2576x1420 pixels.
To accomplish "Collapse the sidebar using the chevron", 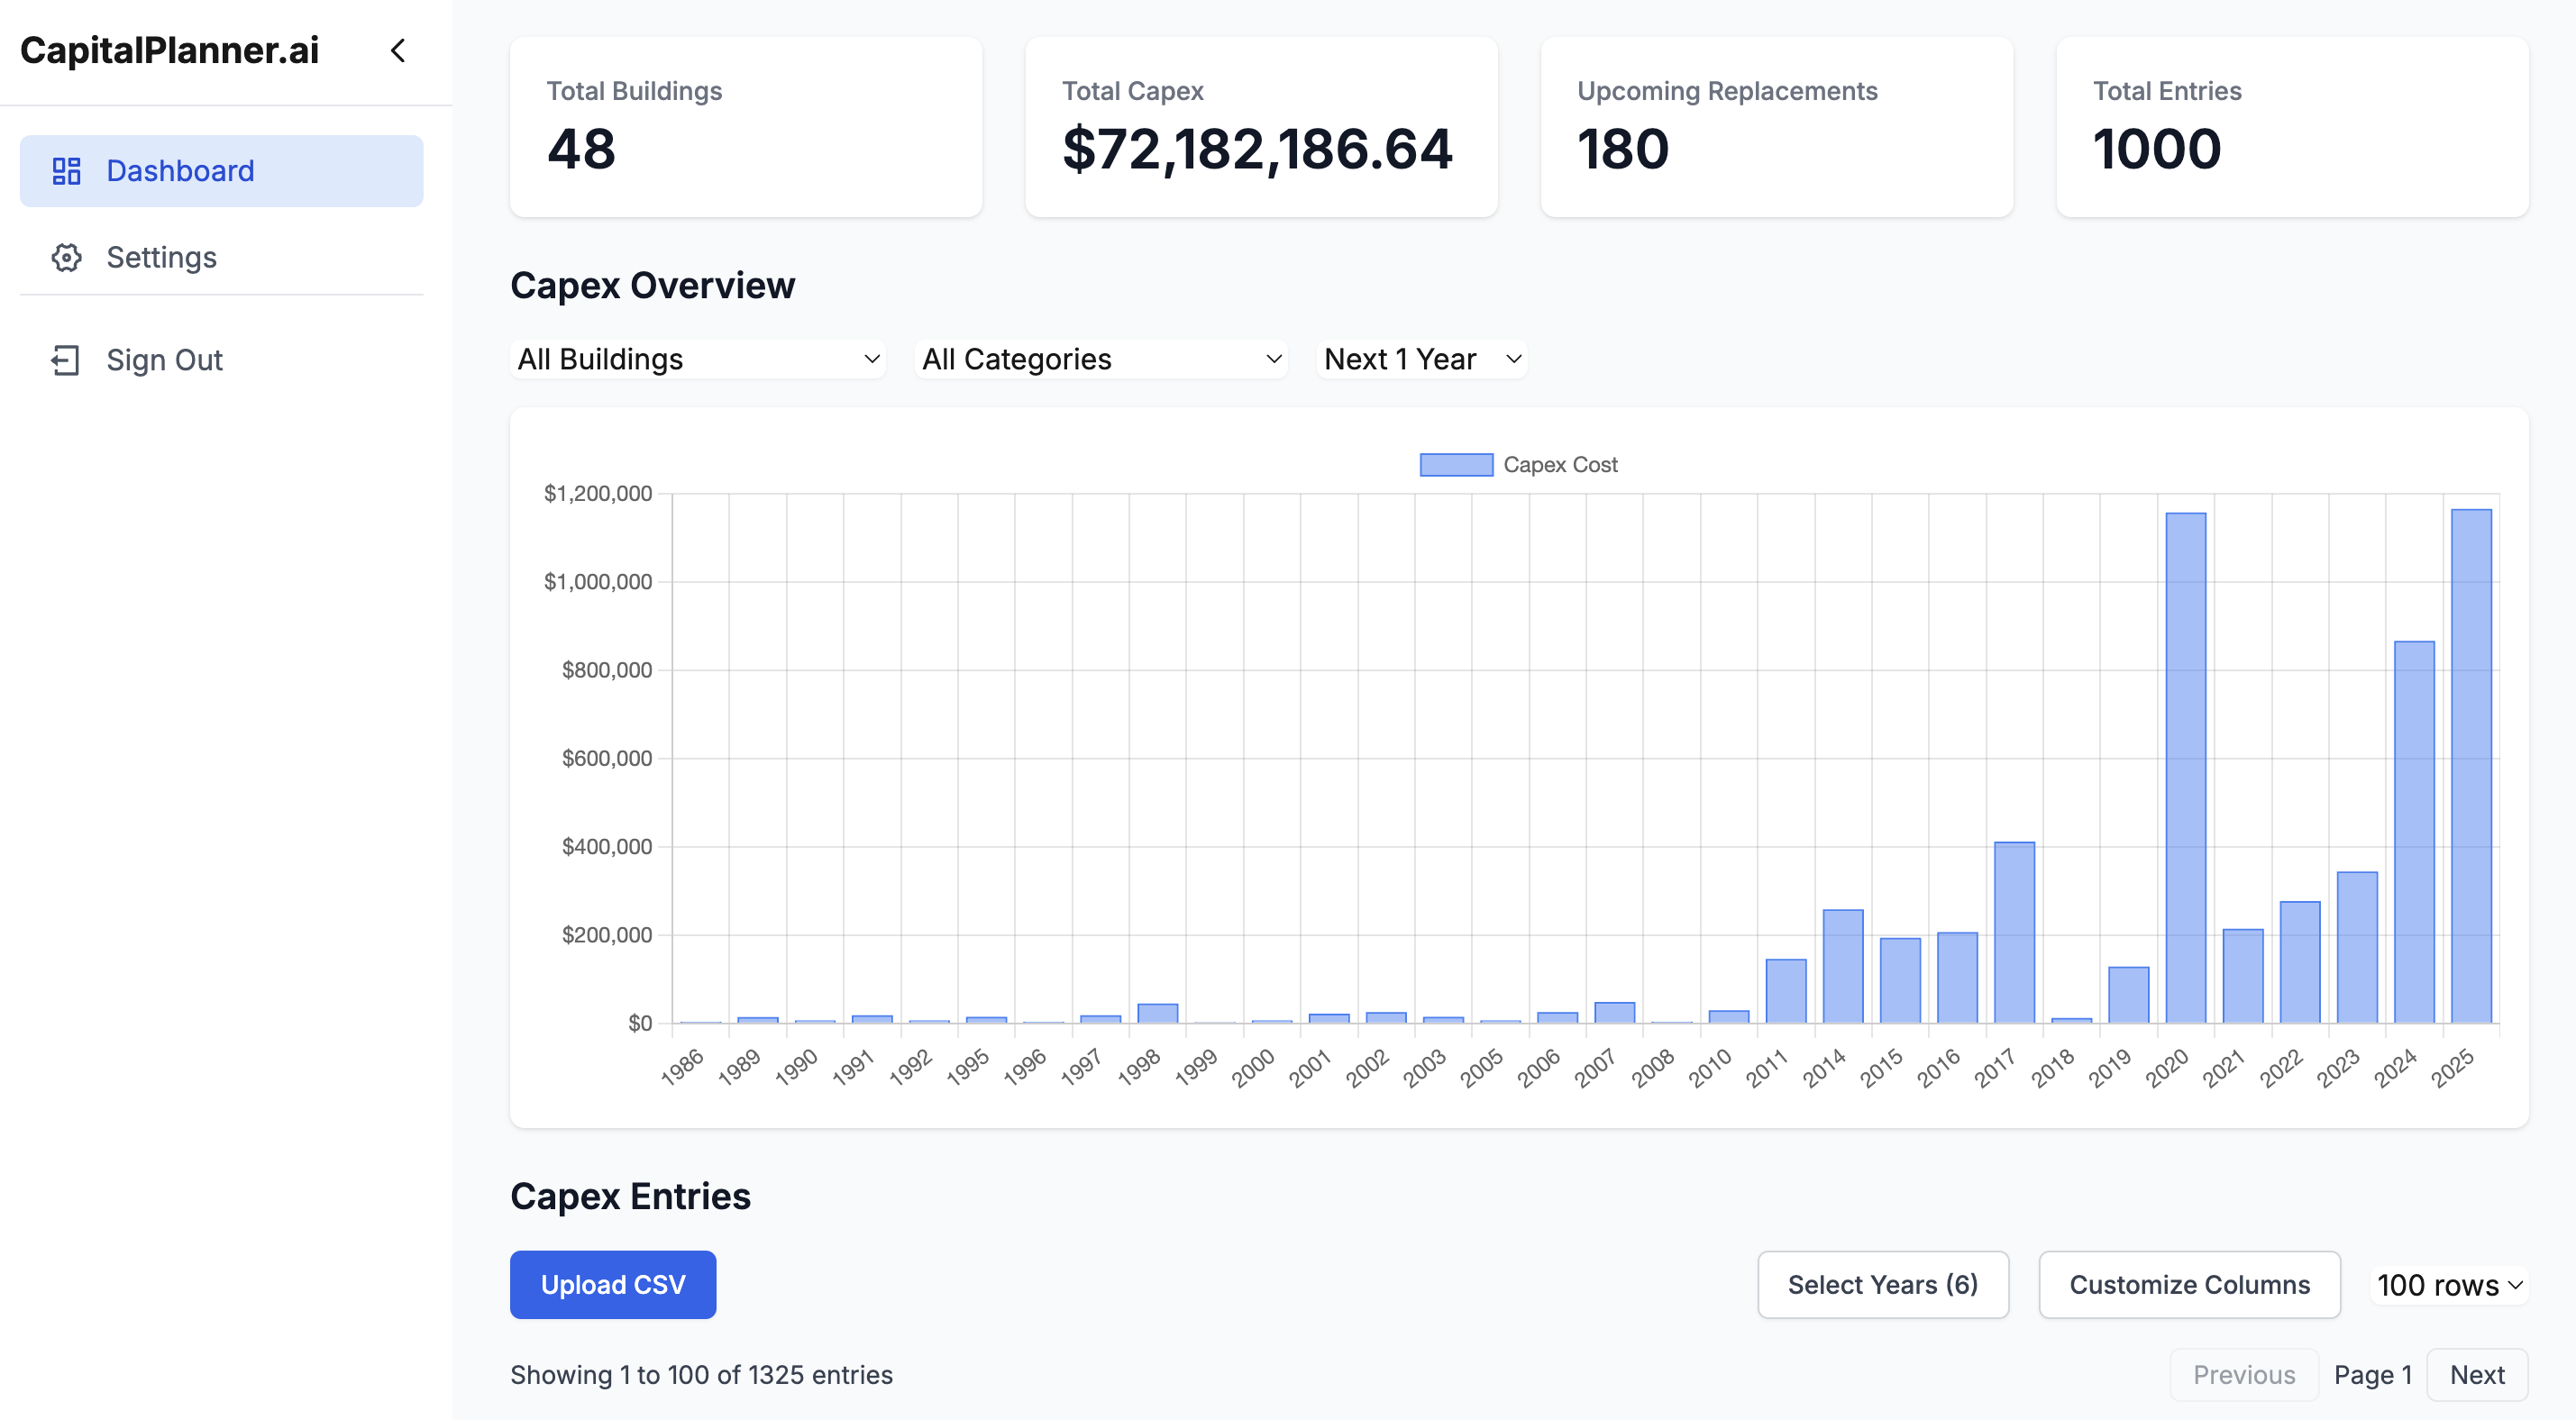I will click(x=398, y=51).
